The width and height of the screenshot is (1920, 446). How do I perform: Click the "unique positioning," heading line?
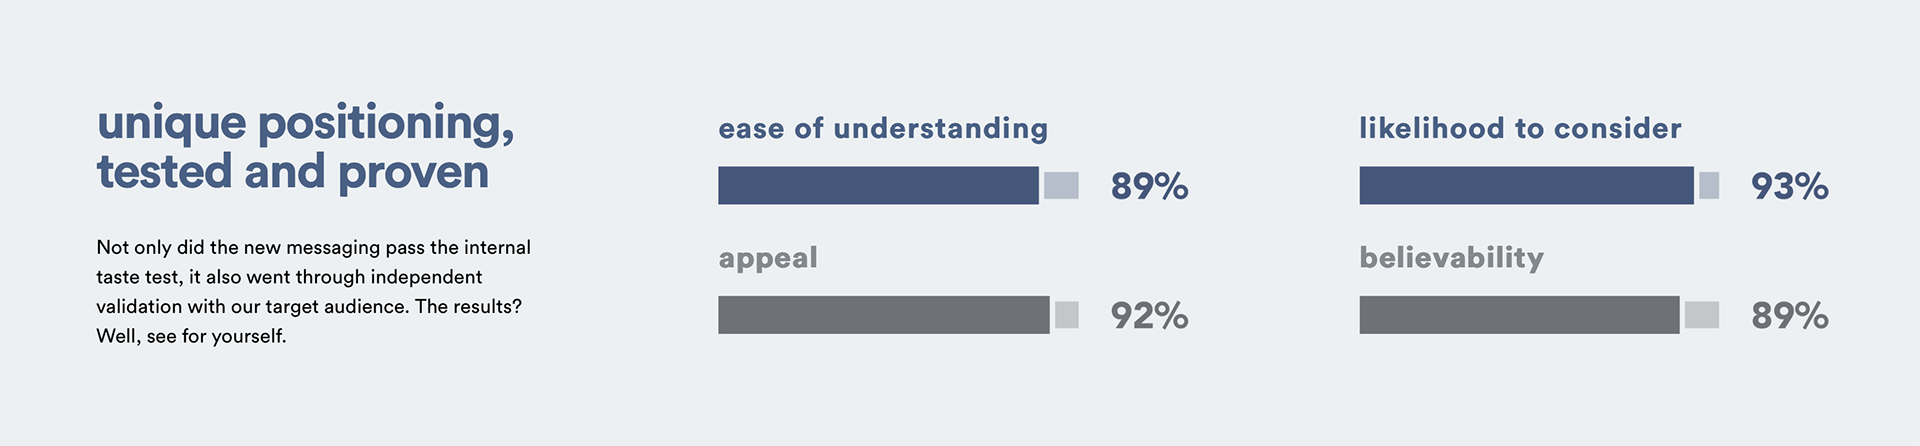pos(305,124)
